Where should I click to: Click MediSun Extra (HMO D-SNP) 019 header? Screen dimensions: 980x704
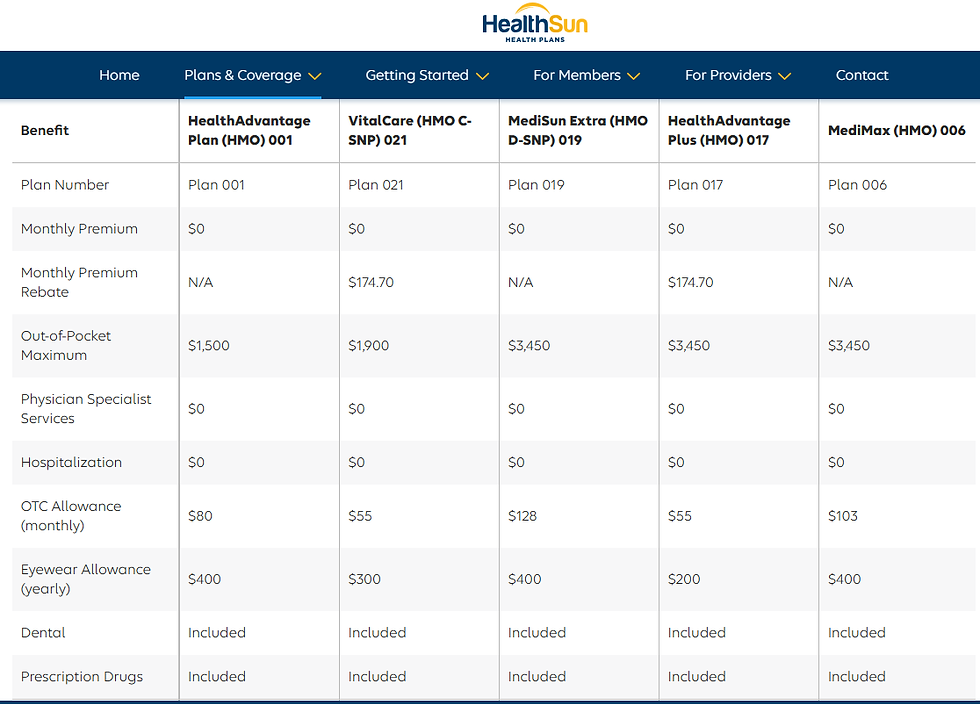[x=577, y=130]
